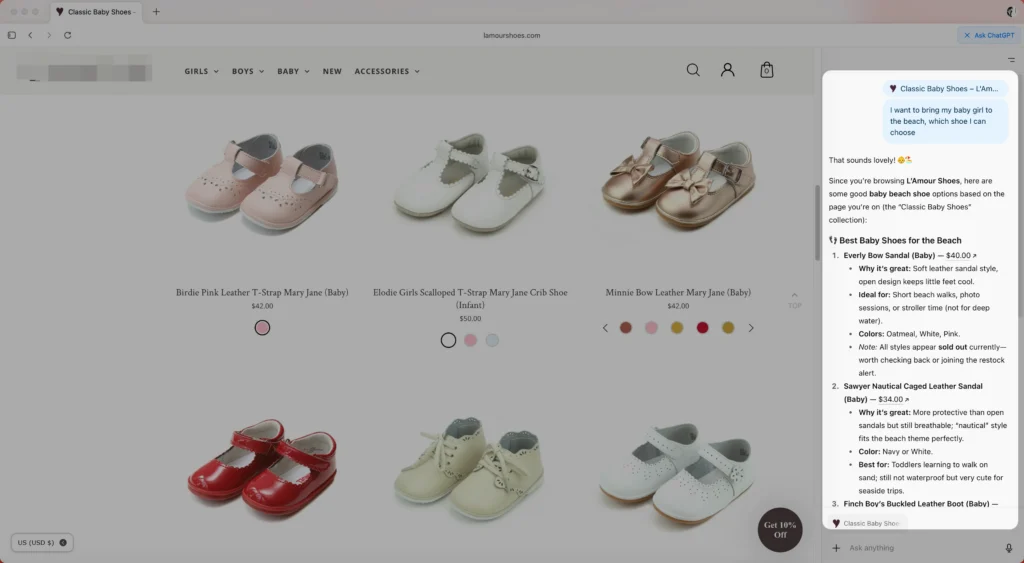Click the Ask anything chat input
This screenshot has height=563, width=1024.
click(x=920, y=548)
